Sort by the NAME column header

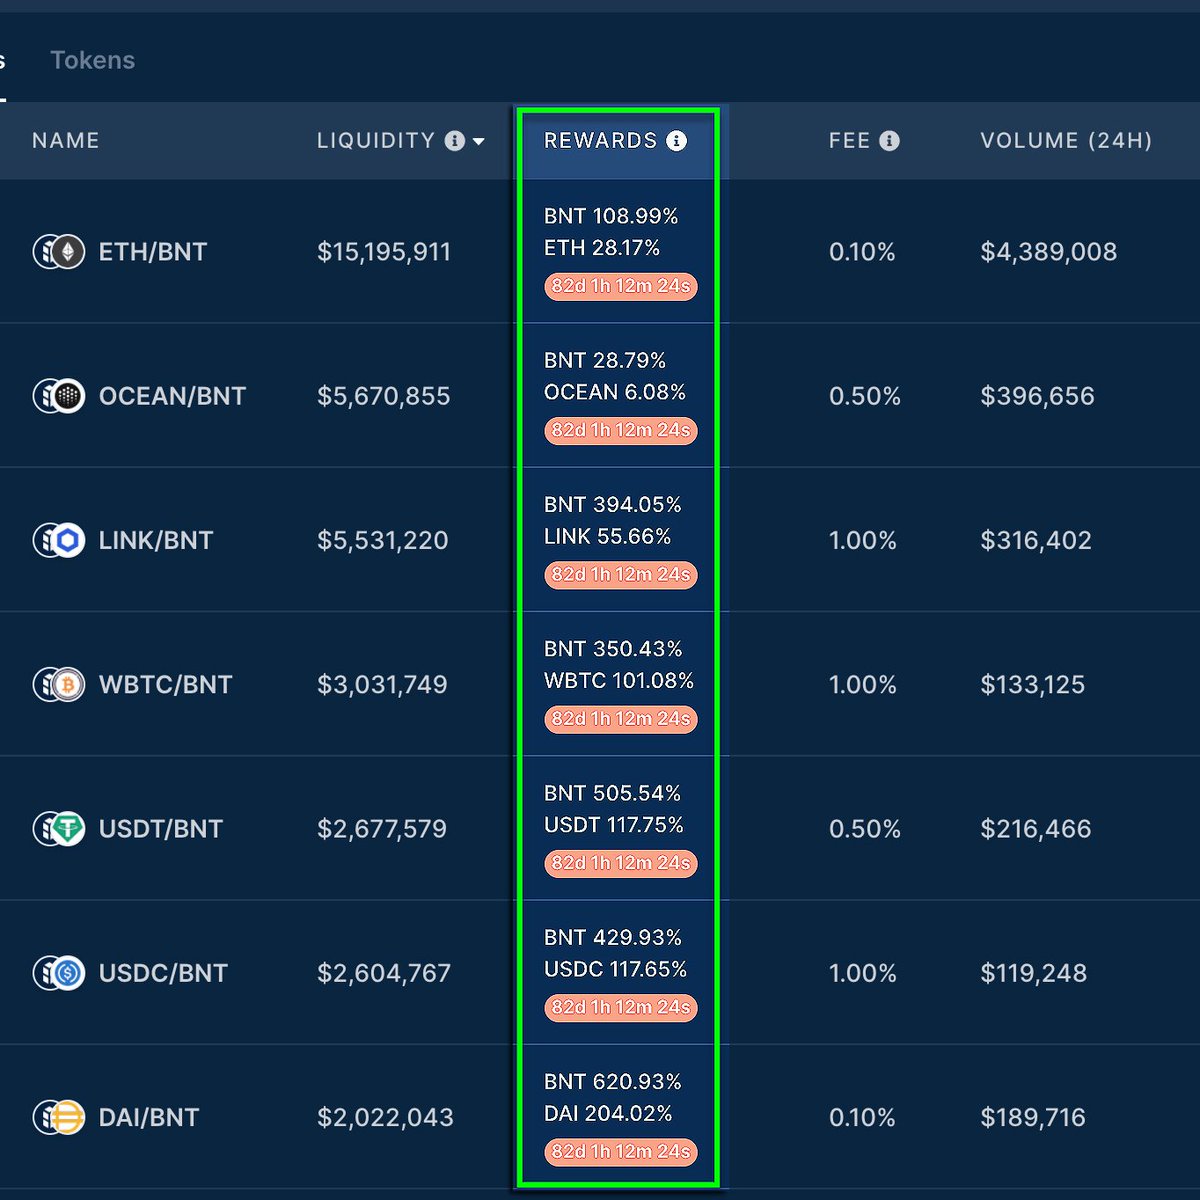point(66,141)
